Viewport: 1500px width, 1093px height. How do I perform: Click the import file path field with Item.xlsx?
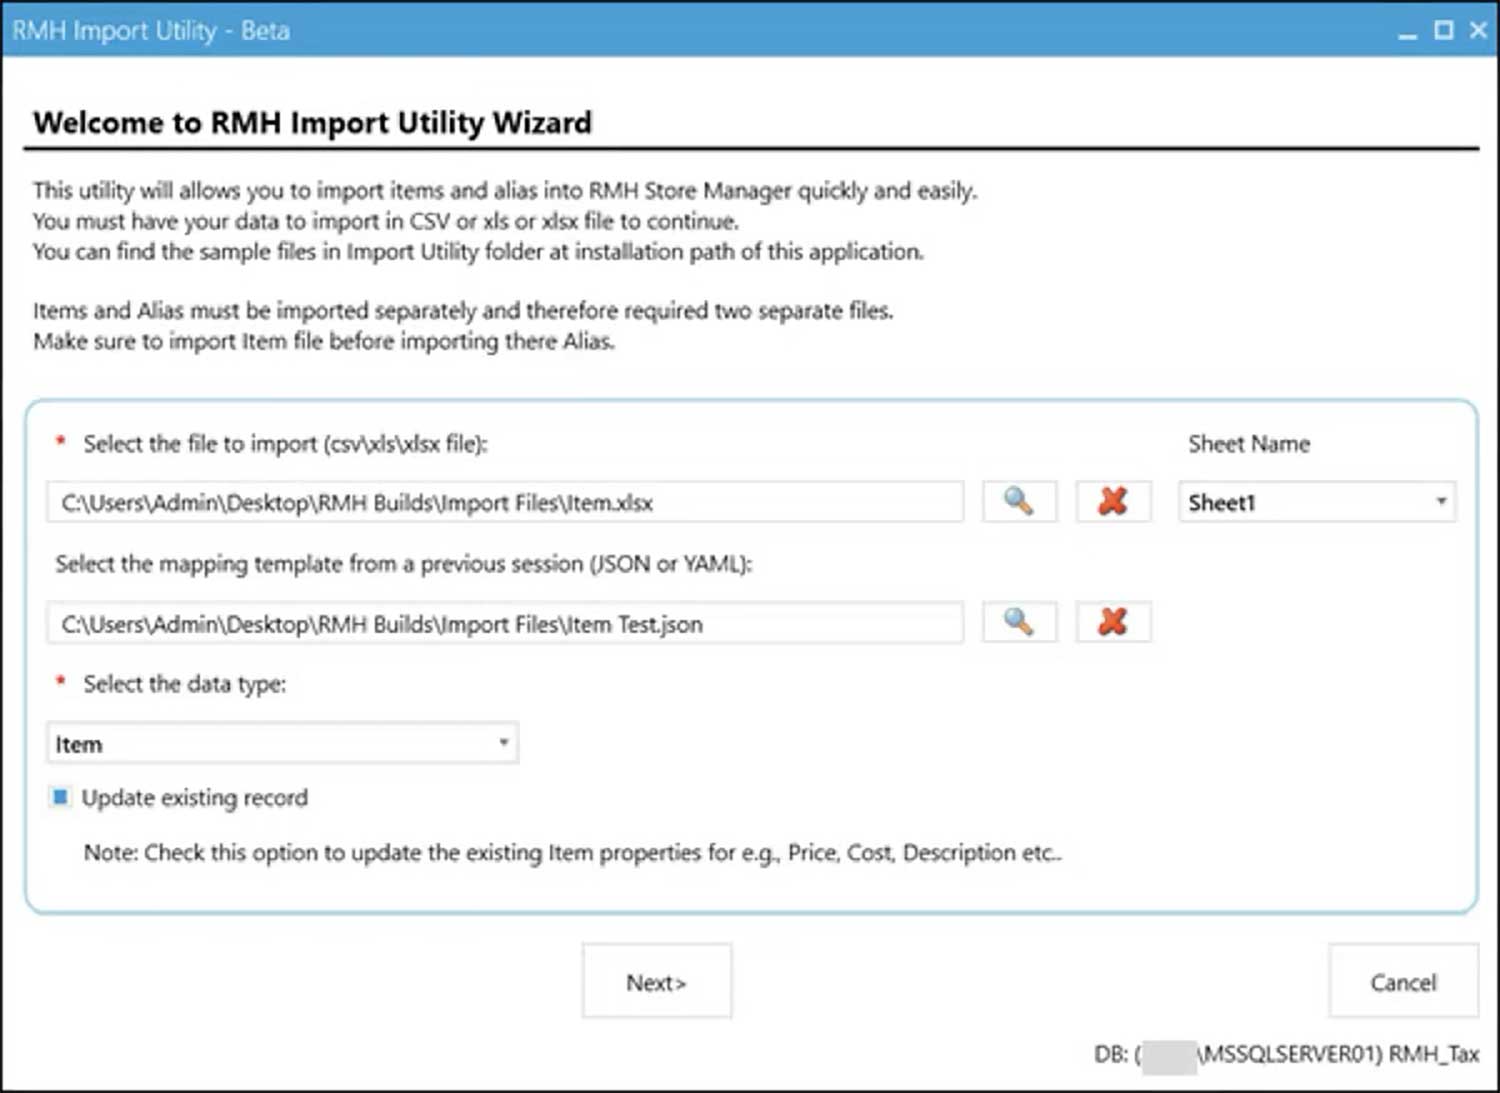click(505, 502)
